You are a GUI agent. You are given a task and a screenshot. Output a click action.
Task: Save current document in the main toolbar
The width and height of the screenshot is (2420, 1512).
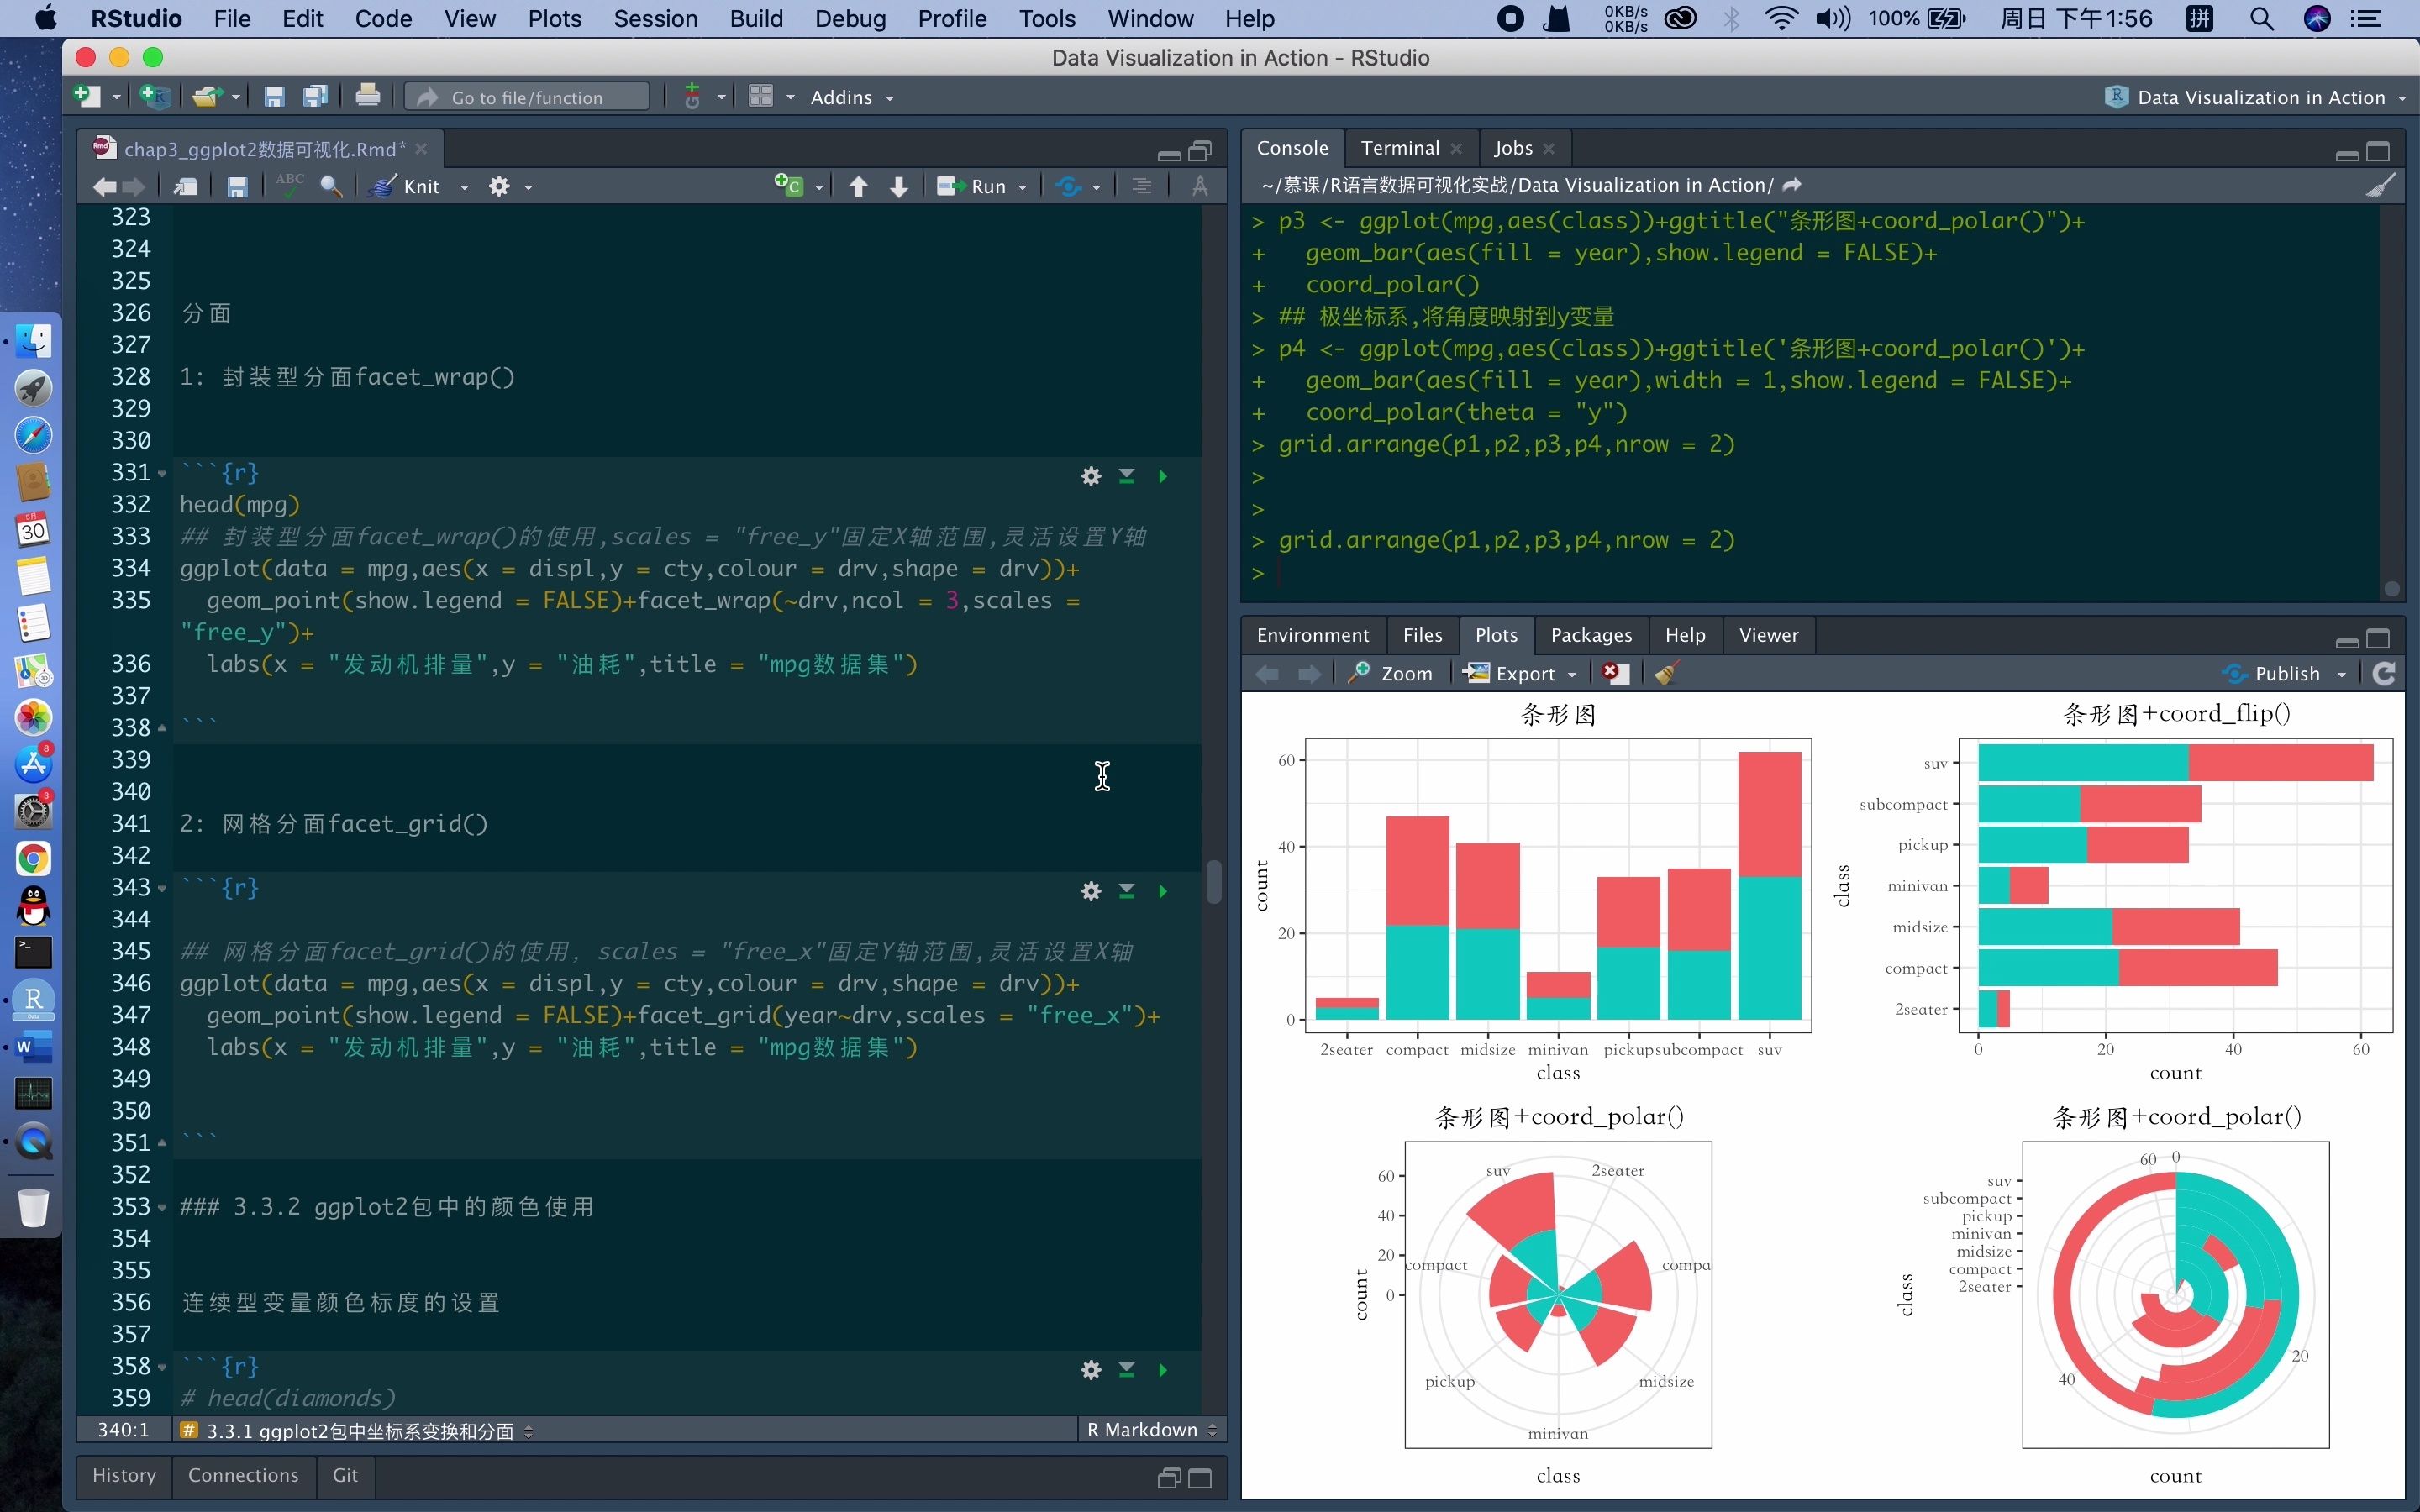click(x=274, y=97)
